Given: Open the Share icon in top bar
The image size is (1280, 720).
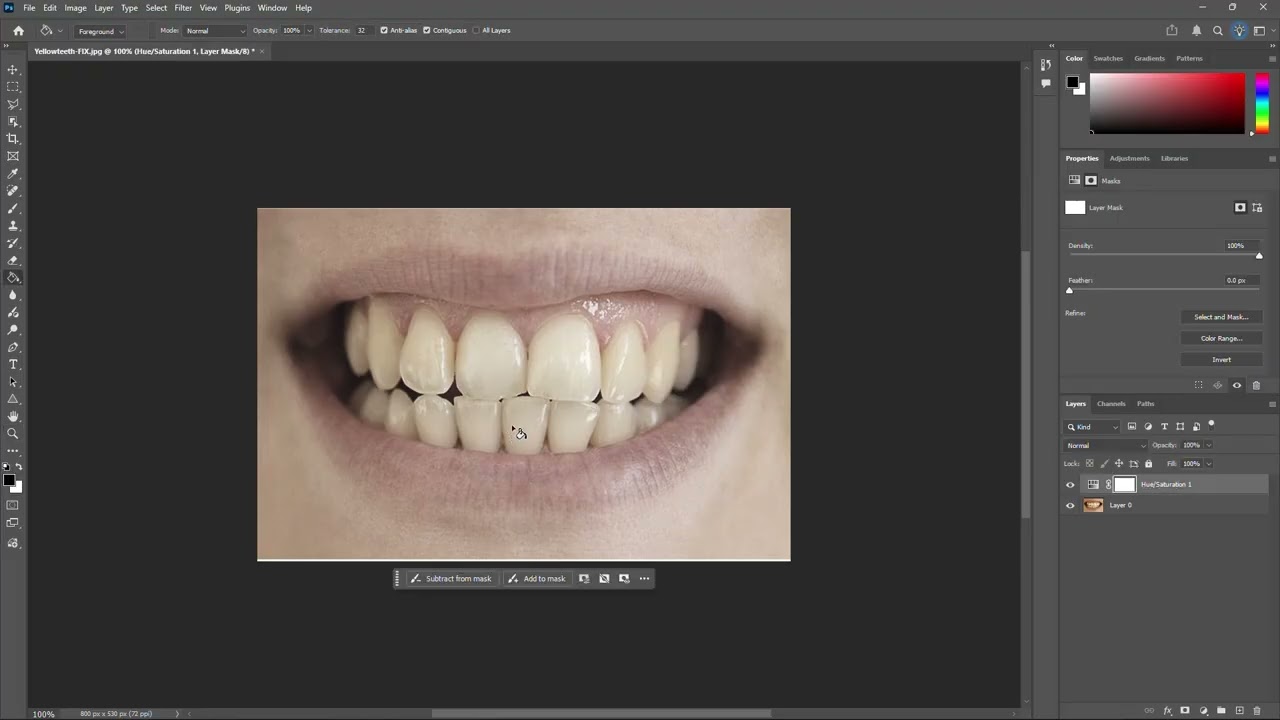Looking at the screenshot, I should point(1172,30).
